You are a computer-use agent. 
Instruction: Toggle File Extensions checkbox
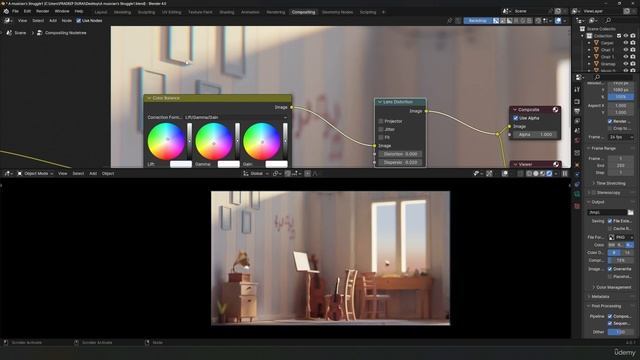pyautogui.click(x=610, y=221)
